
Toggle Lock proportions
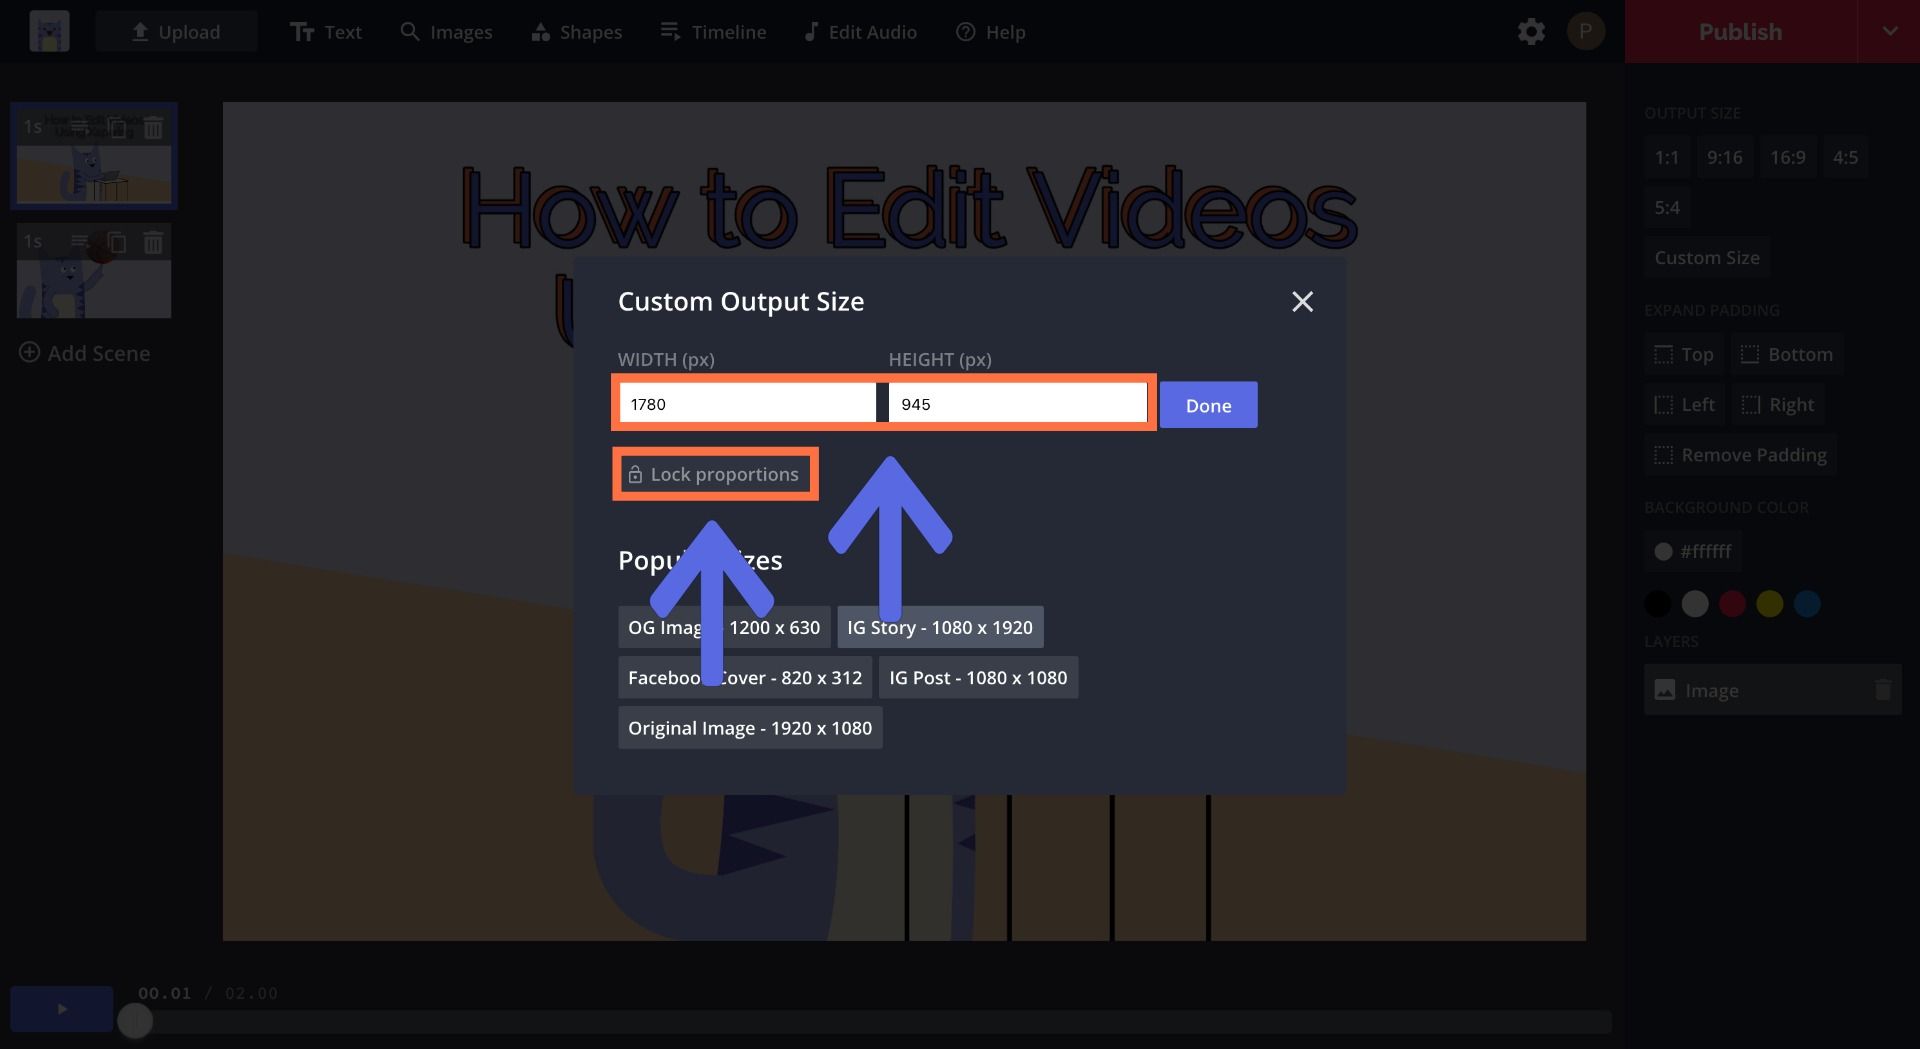pos(714,474)
